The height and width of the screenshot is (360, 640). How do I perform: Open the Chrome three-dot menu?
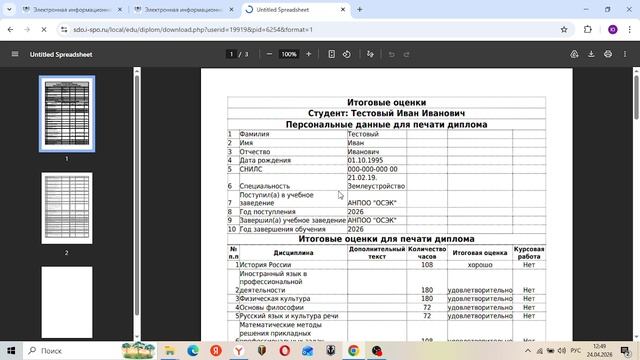[x=629, y=29]
